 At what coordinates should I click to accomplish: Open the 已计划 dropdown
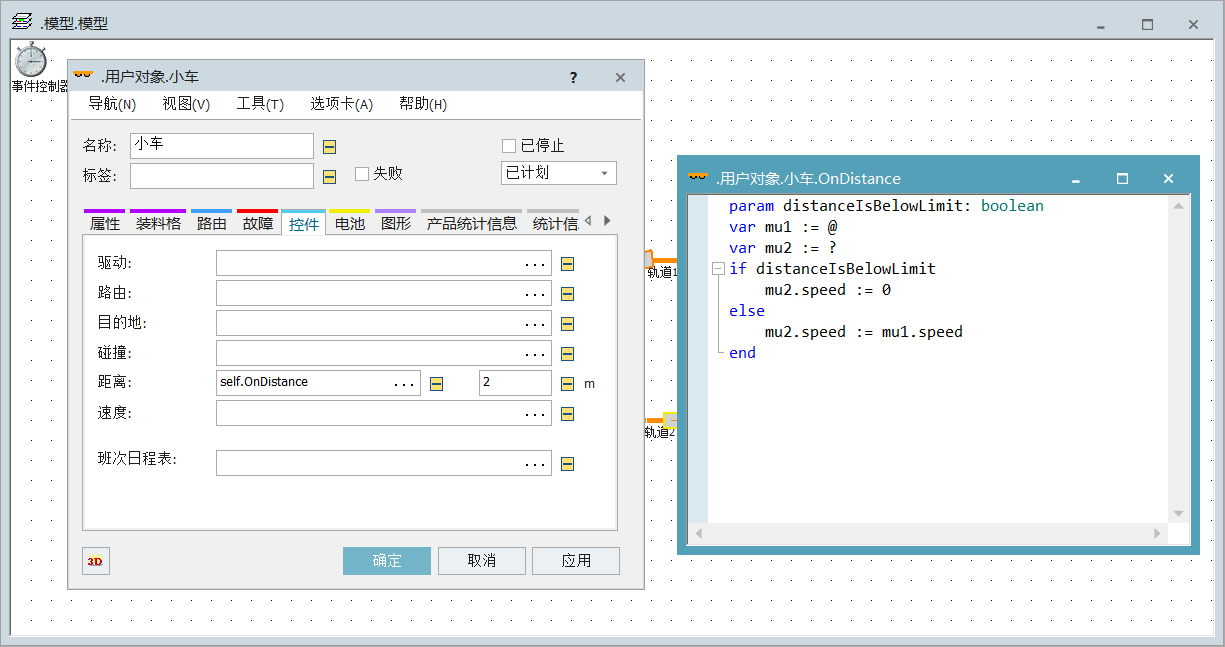[x=559, y=173]
